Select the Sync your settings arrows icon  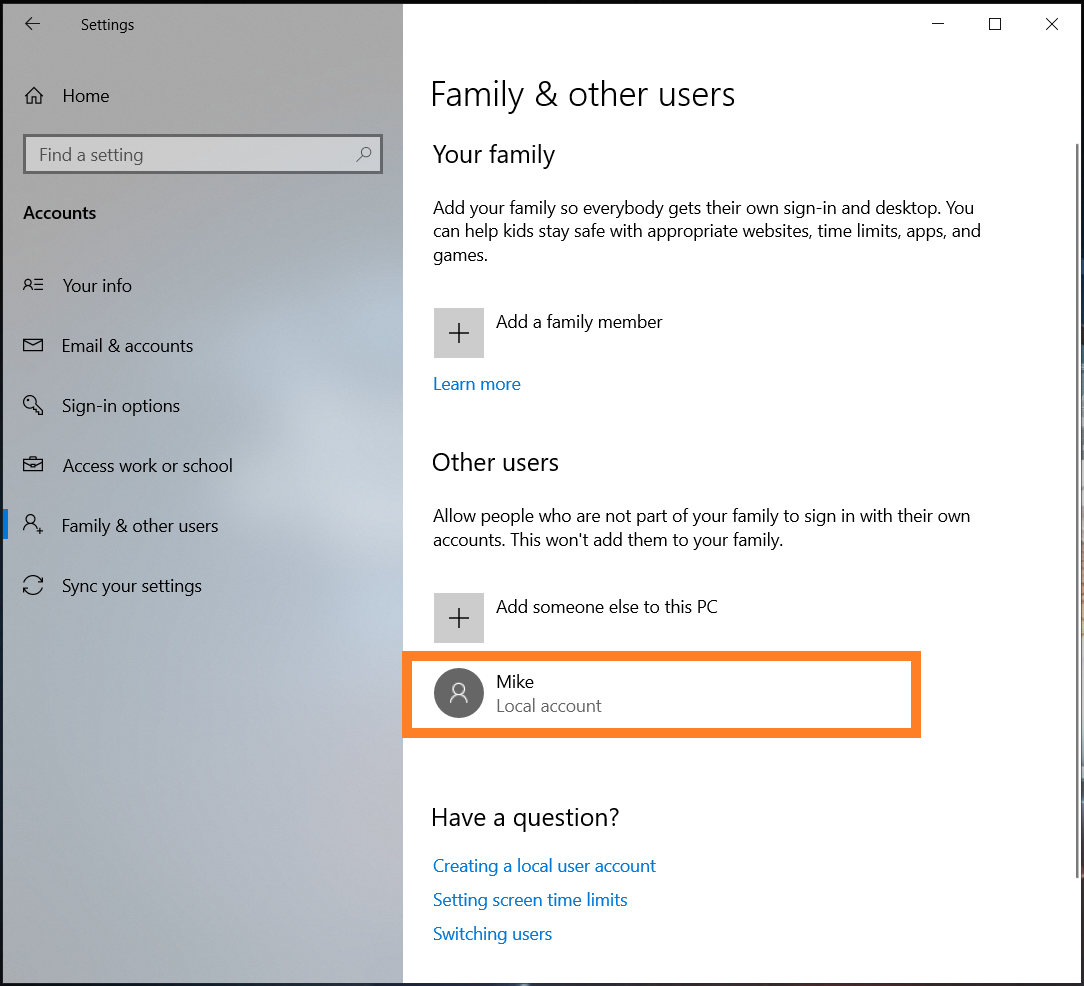(33, 585)
